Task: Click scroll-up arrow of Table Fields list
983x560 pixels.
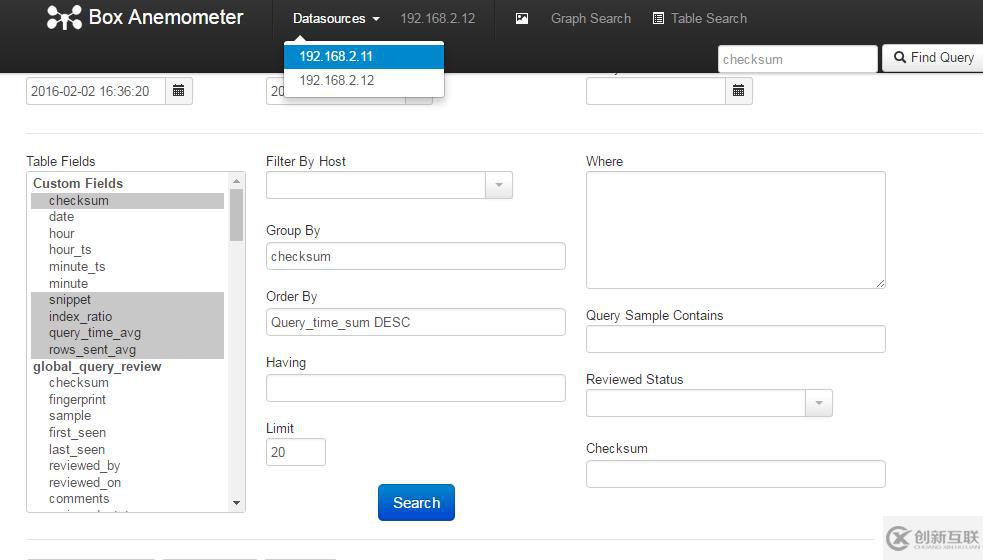Action: point(236,181)
